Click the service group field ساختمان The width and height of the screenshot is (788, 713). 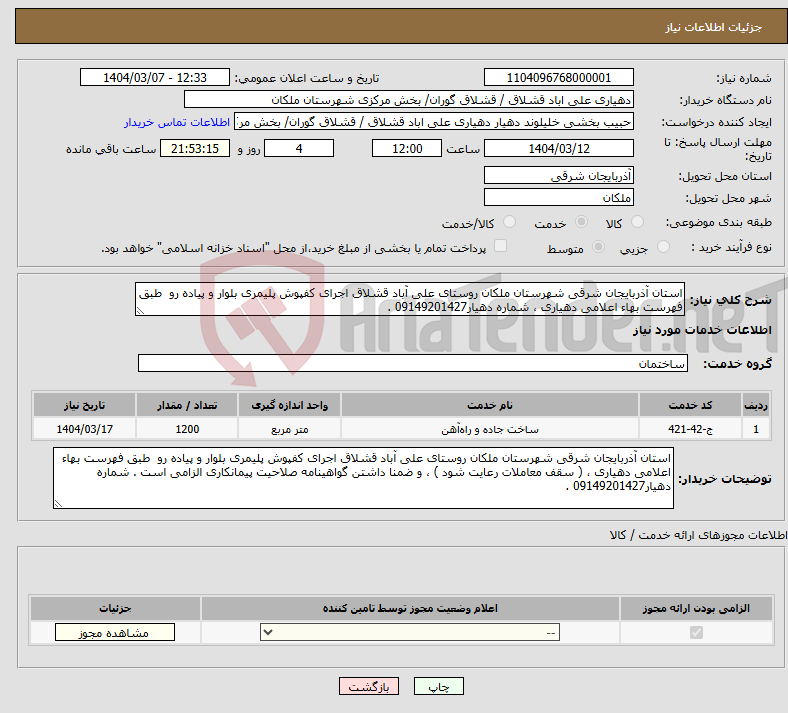pos(413,363)
